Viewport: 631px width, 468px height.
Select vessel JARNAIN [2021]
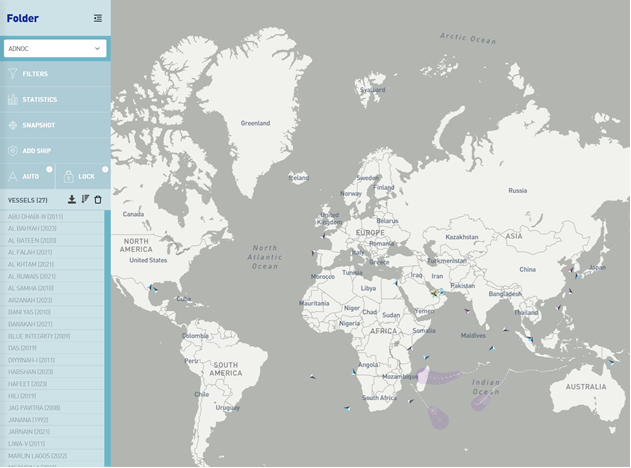pyautogui.click(x=52, y=432)
